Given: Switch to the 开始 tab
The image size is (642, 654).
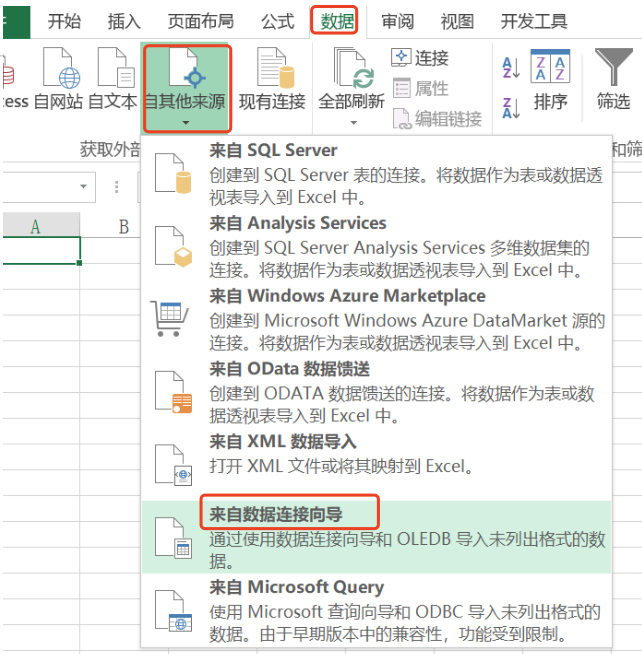Looking at the screenshot, I should tap(64, 21).
